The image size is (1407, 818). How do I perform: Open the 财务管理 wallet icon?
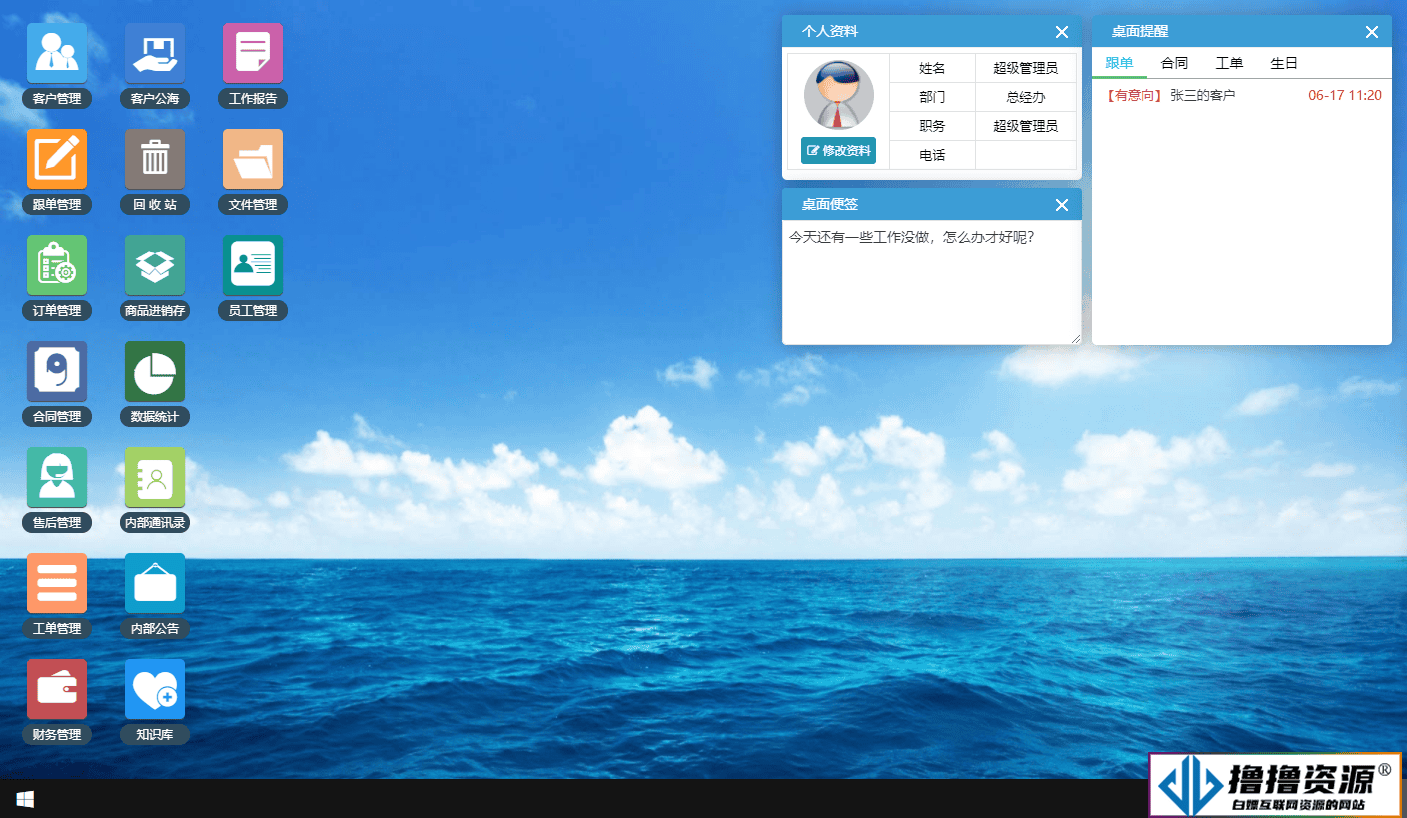[x=57, y=689]
